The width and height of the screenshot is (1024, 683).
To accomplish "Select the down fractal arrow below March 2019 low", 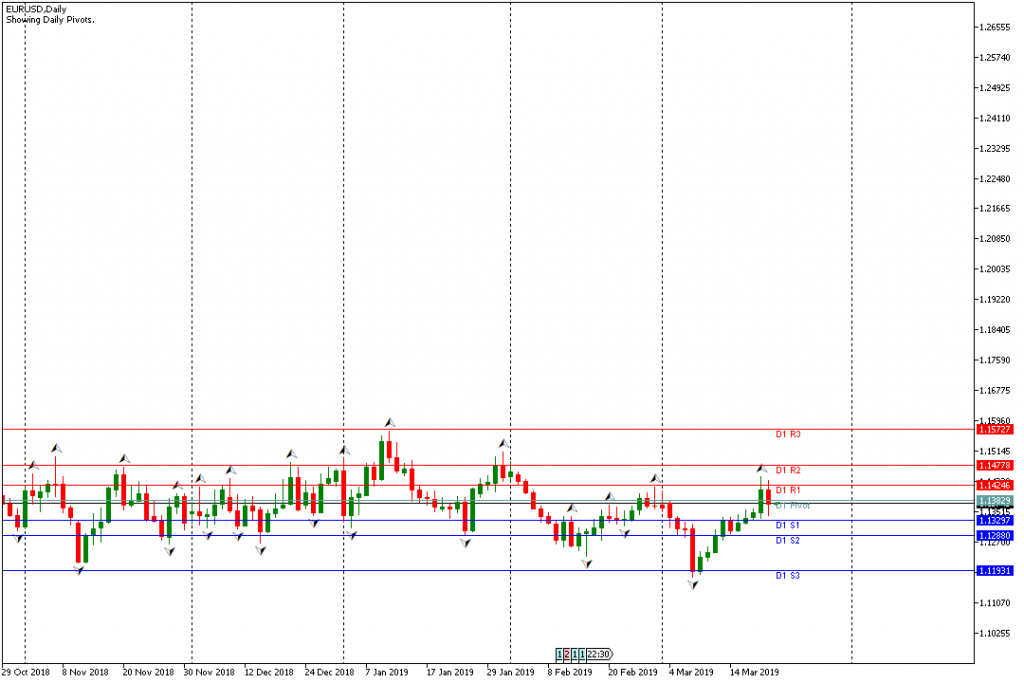I will pos(692,584).
